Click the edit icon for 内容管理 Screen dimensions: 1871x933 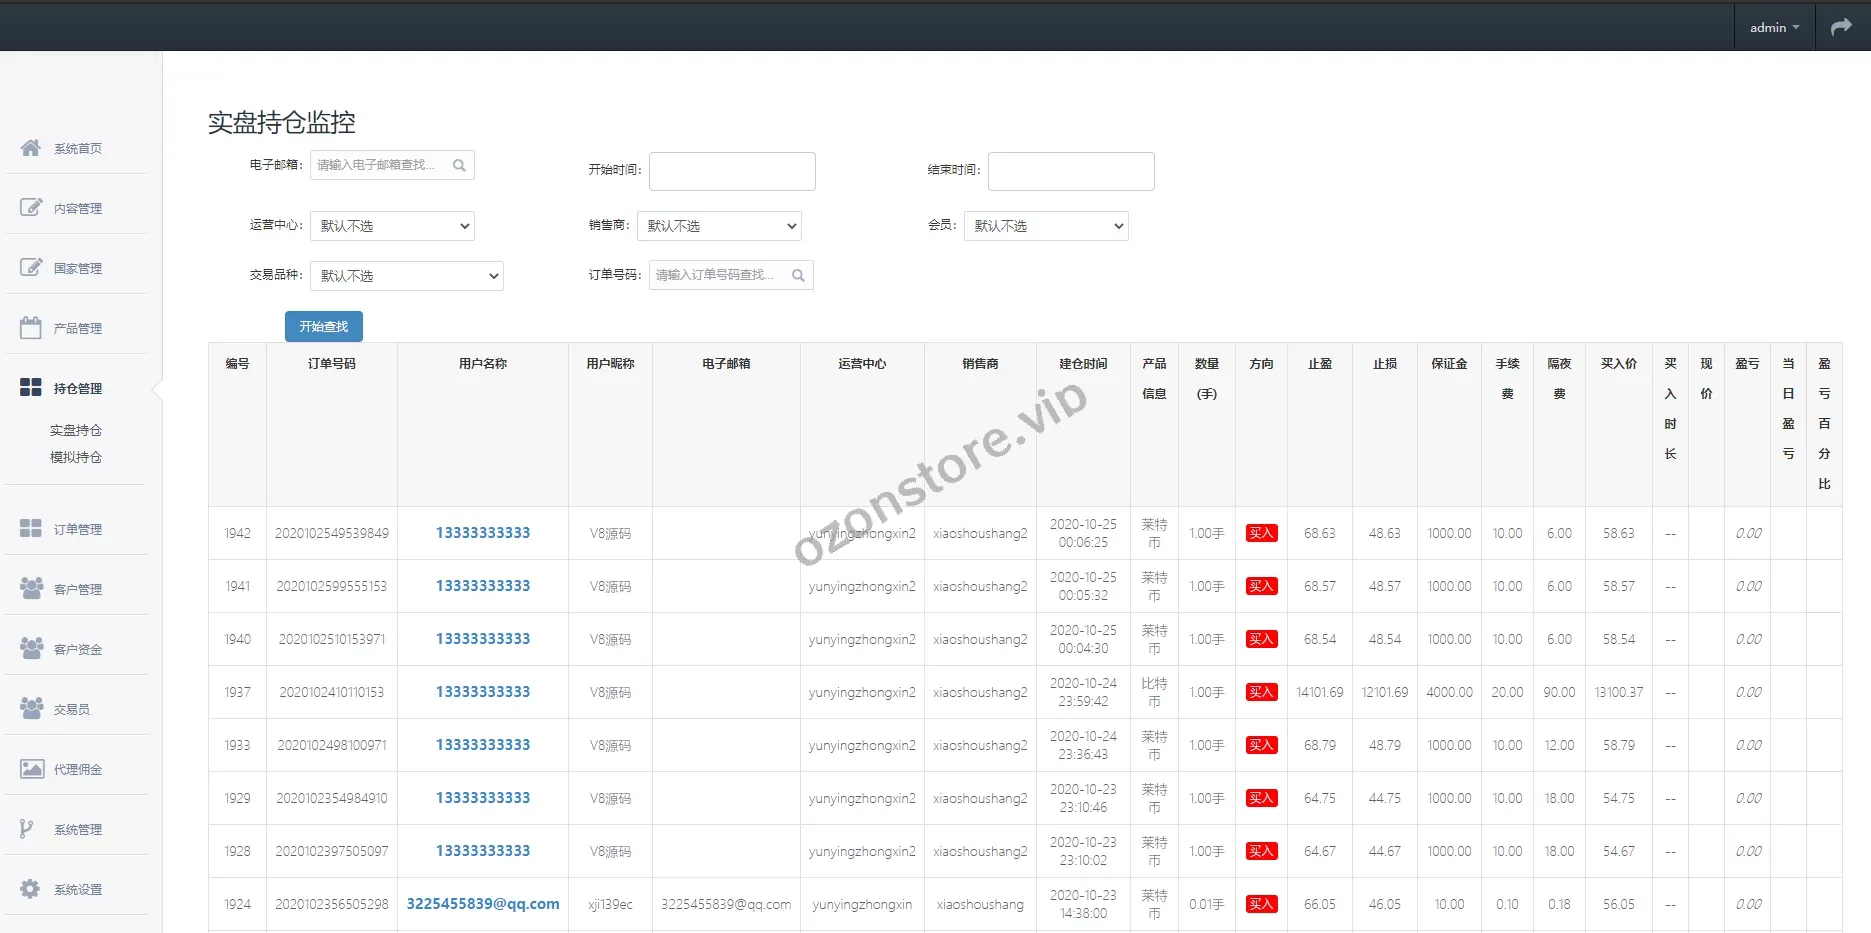[31, 208]
